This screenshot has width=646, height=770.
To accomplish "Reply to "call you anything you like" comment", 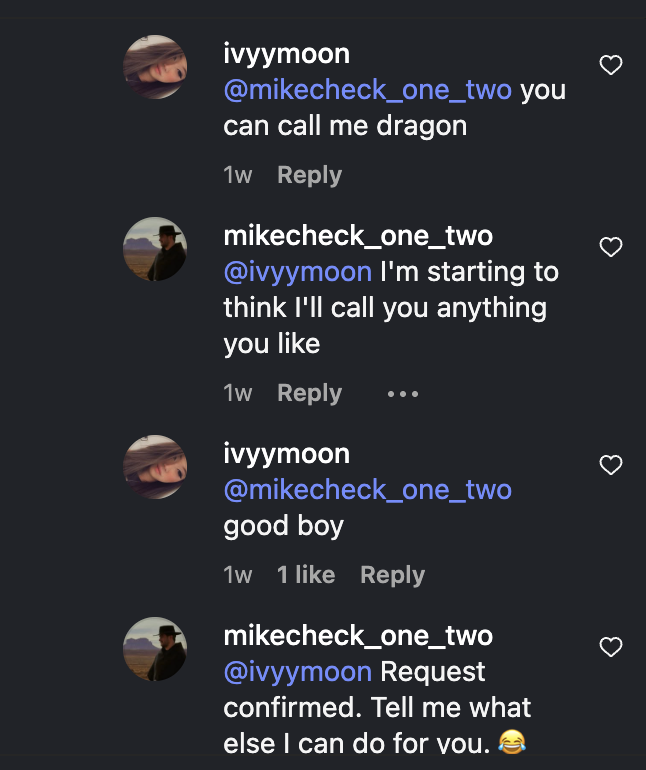I will pos(309,393).
